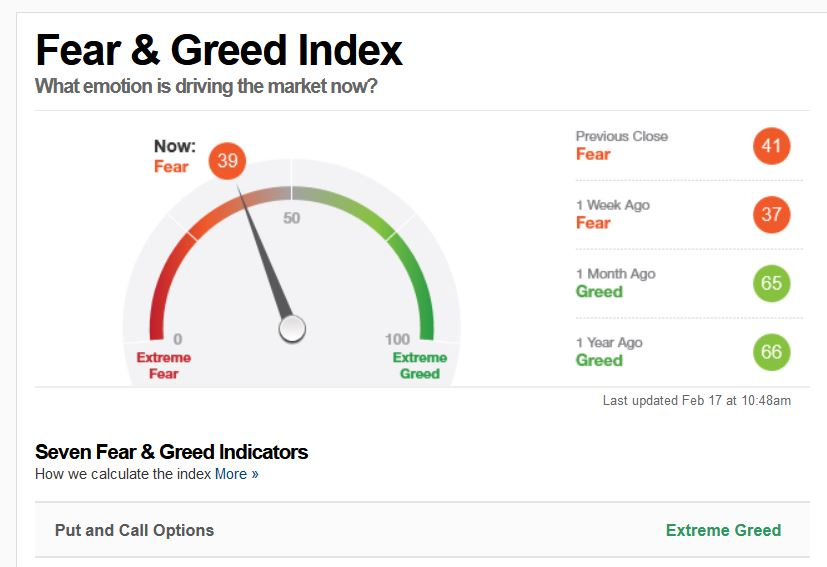Click the 1 Month Ago 65 green circle
Image resolution: width=827 pixels, height=567 pixels.
[771, 283]
